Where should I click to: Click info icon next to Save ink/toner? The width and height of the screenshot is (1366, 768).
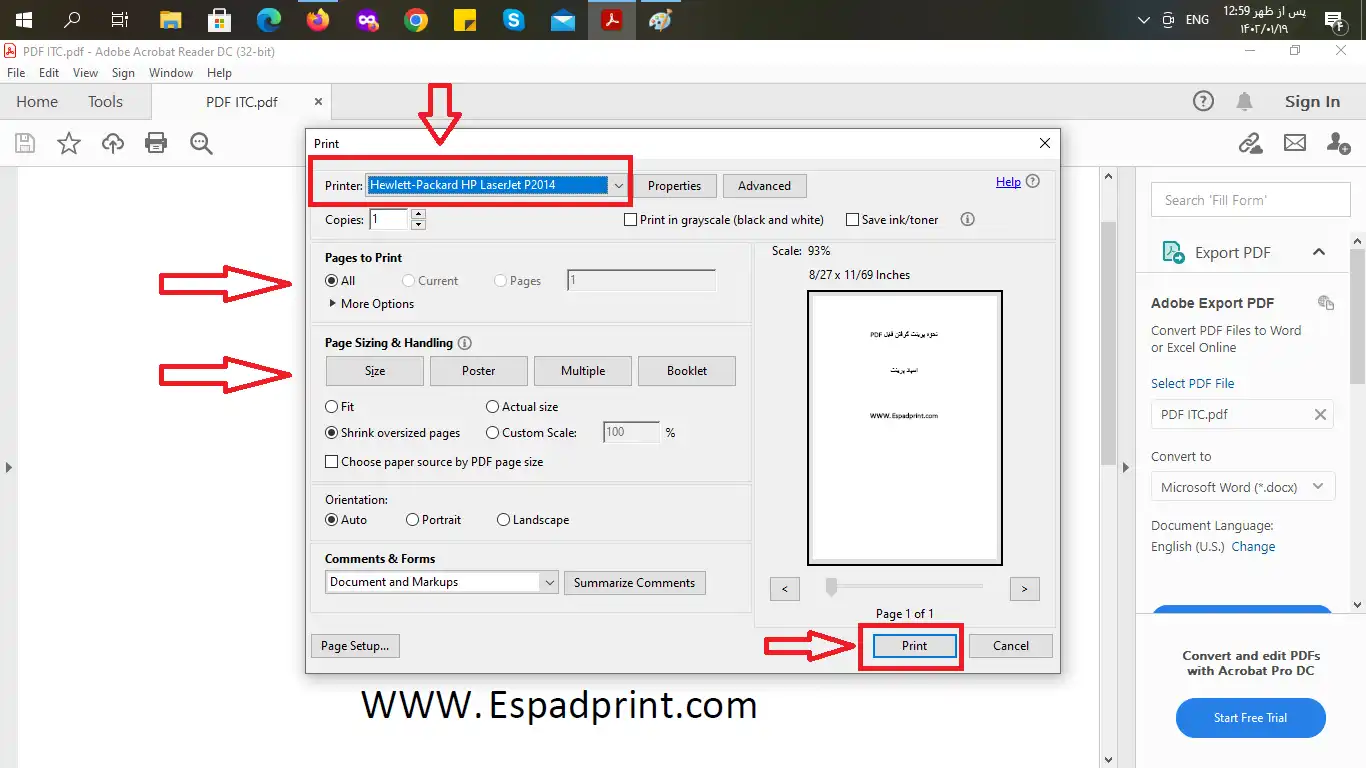[x=967, y=219]
